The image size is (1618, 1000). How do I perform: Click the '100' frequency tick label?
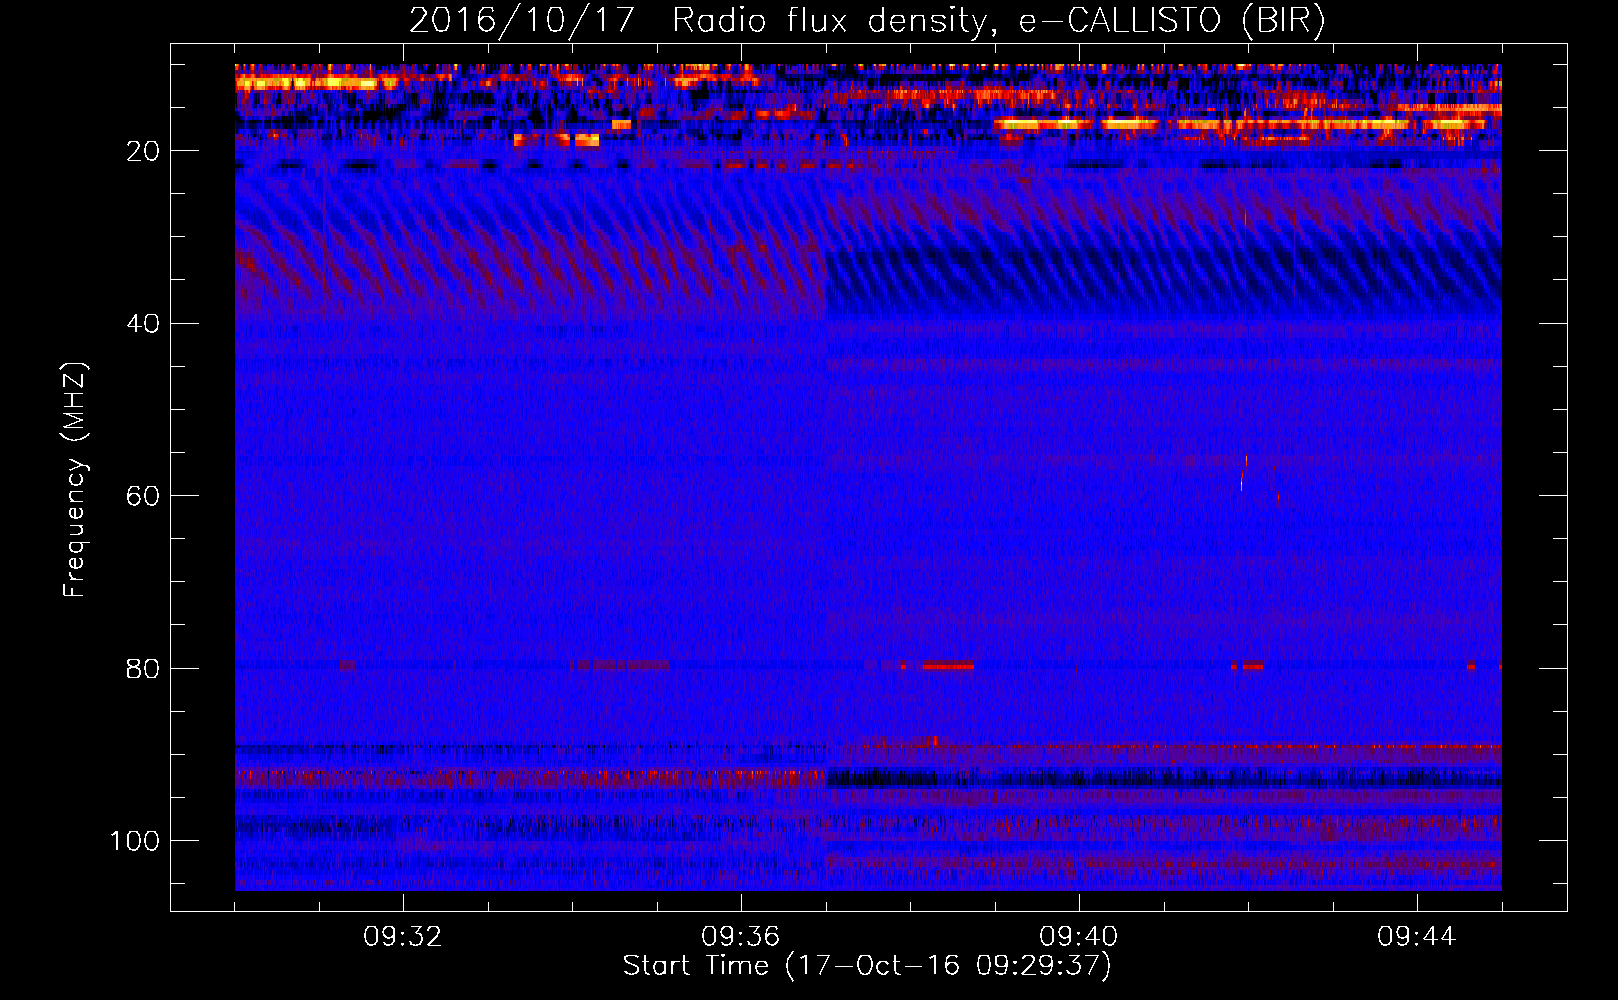coord(135,841)
